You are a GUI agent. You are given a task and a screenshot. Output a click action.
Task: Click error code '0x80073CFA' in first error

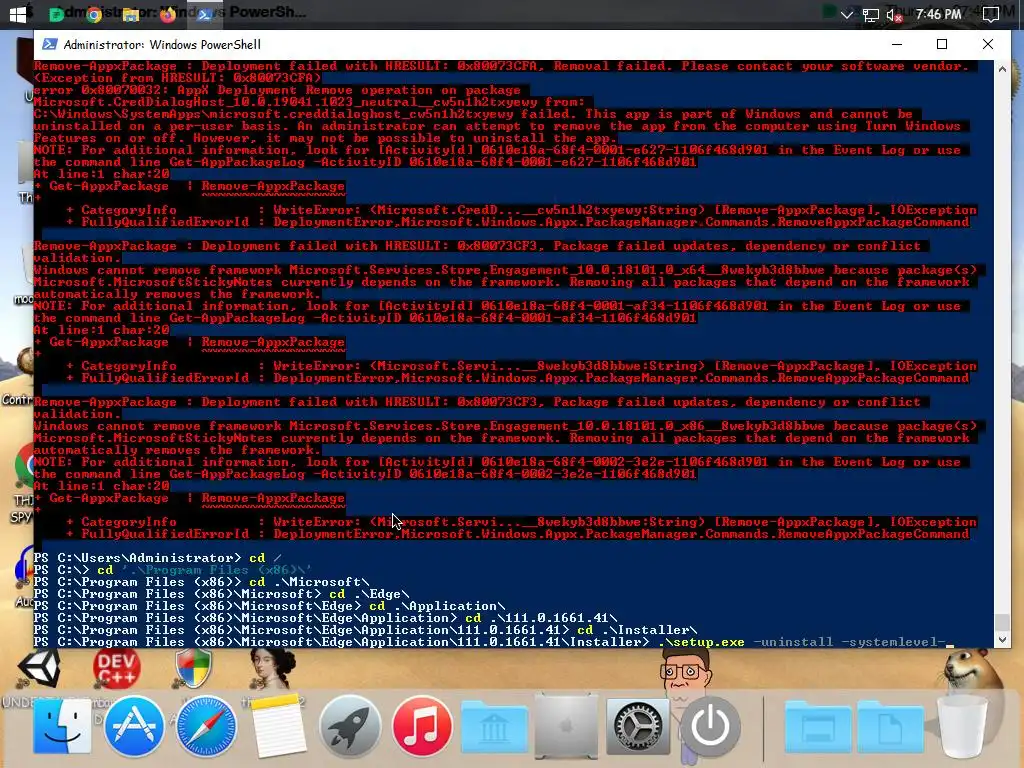(x=496, y=66)
